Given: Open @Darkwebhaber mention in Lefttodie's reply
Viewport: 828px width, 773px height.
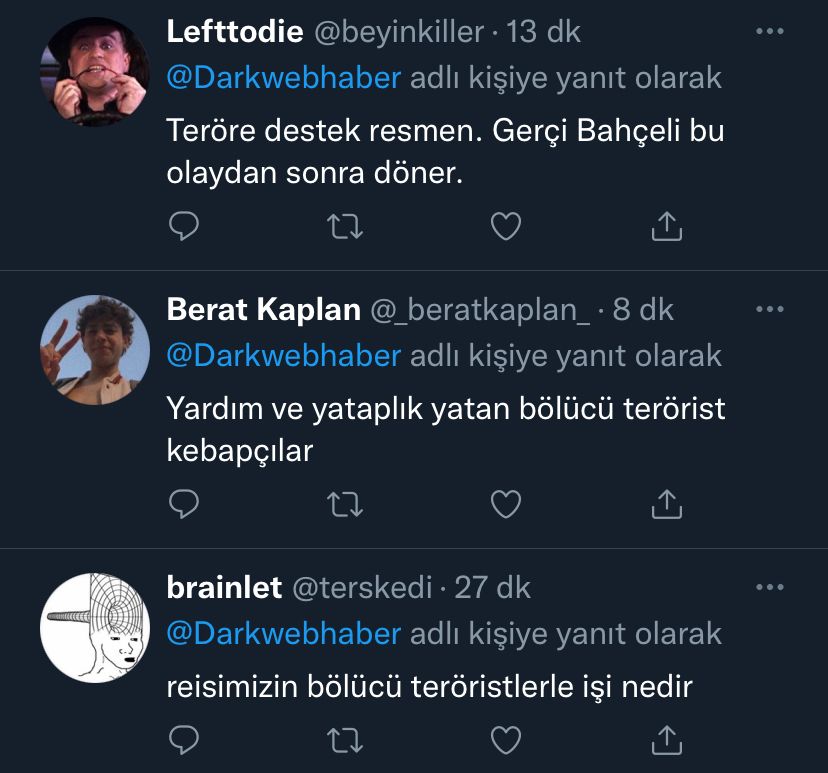Looking at the screenshot, I should pyautogui.click(x=283, y=78).
